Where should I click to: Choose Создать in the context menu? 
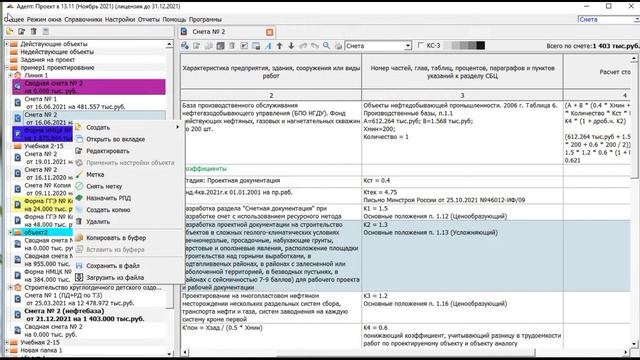[x=128, y=127]
